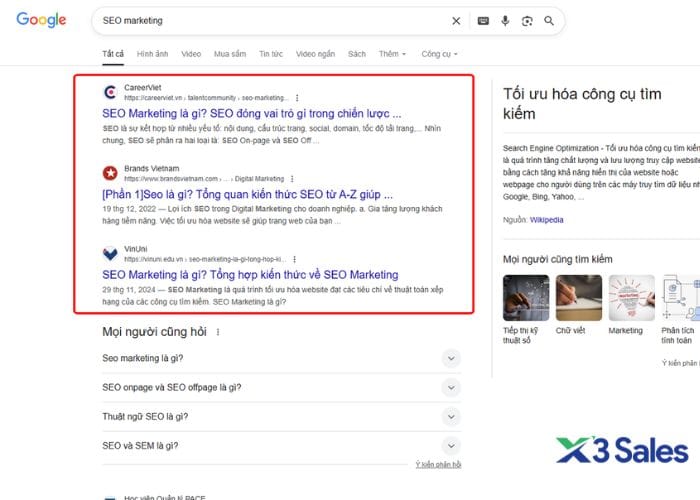700x500 pixels.
Task: Click the brandsvietnam.com breadcrumb URL
Action: pos(204,179)
